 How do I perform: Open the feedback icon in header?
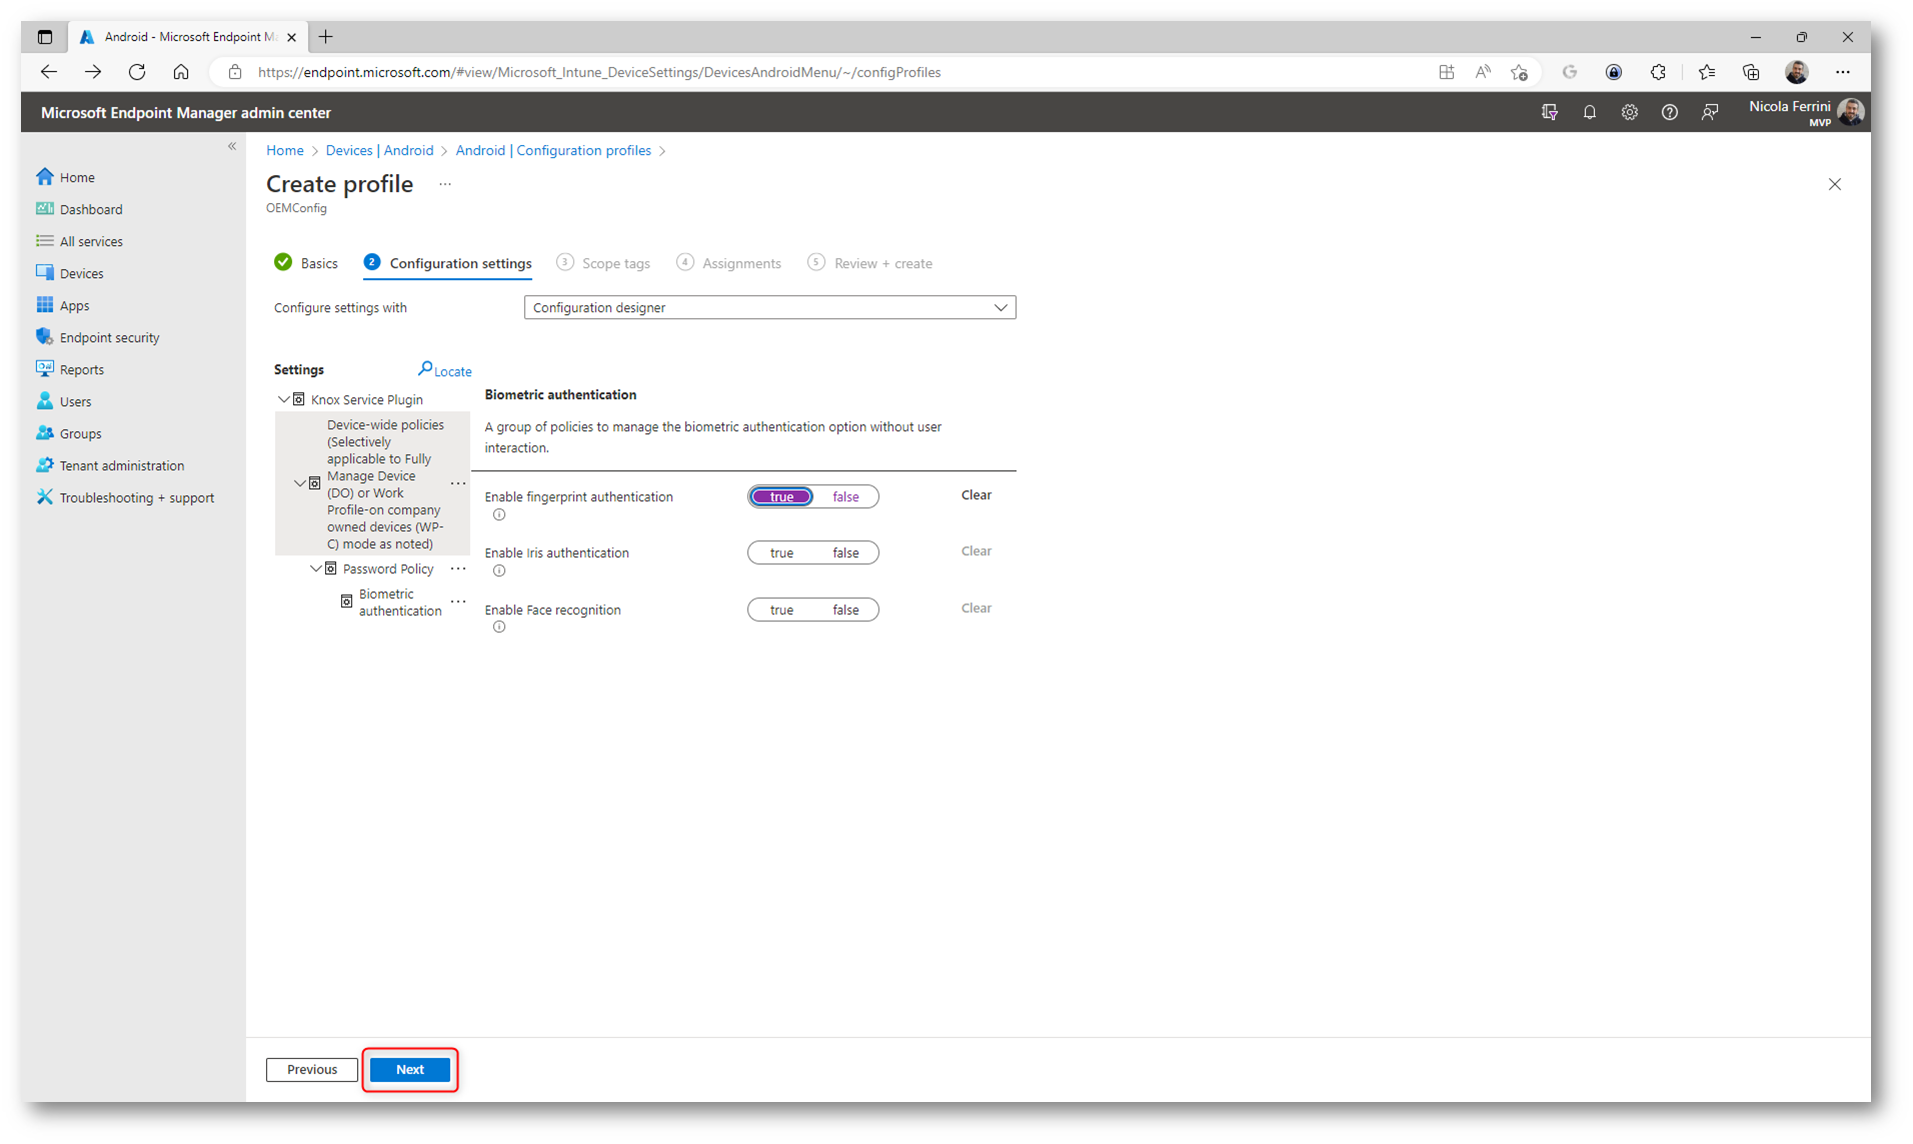(1709, 112)
